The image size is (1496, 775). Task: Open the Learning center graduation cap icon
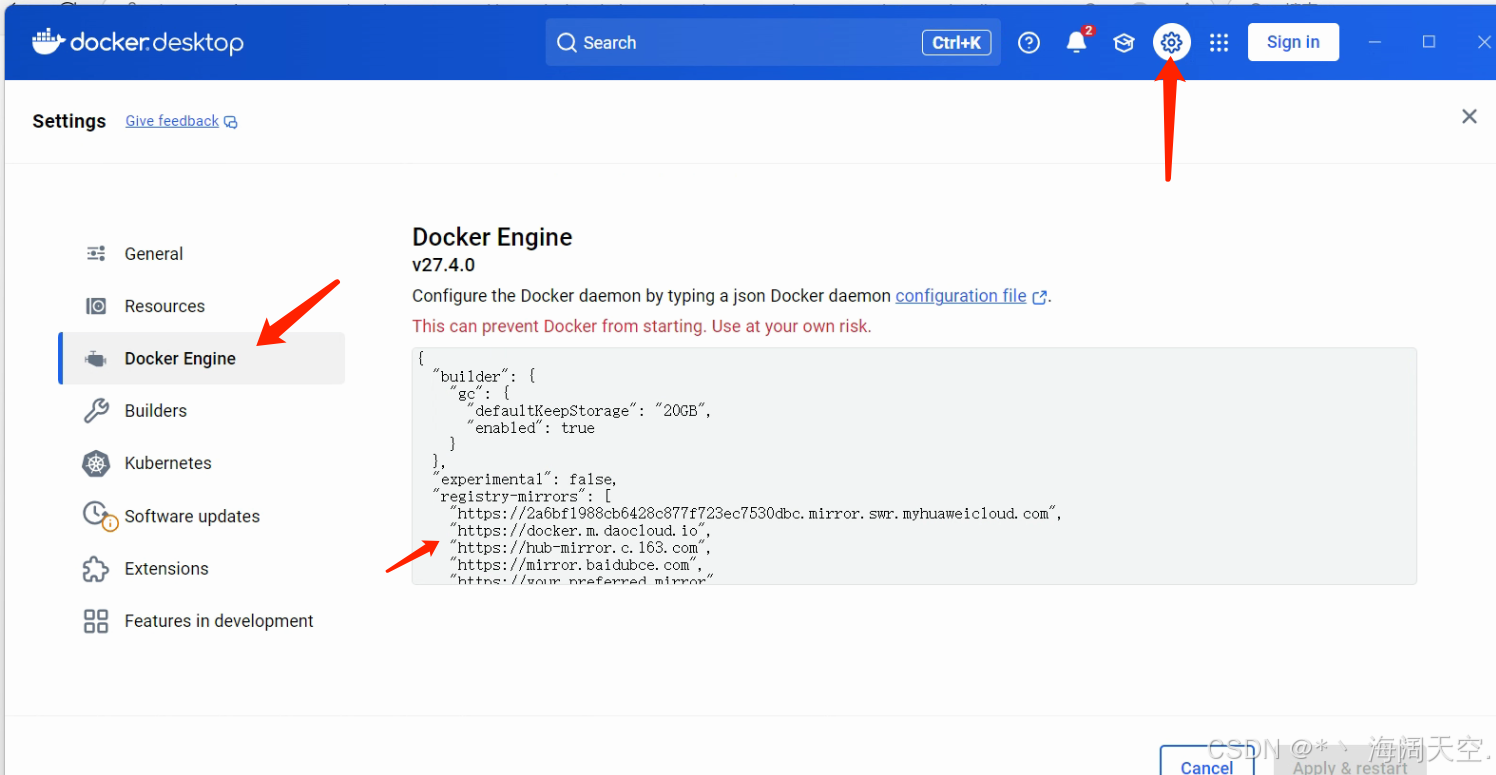(x=1124, y=42)
